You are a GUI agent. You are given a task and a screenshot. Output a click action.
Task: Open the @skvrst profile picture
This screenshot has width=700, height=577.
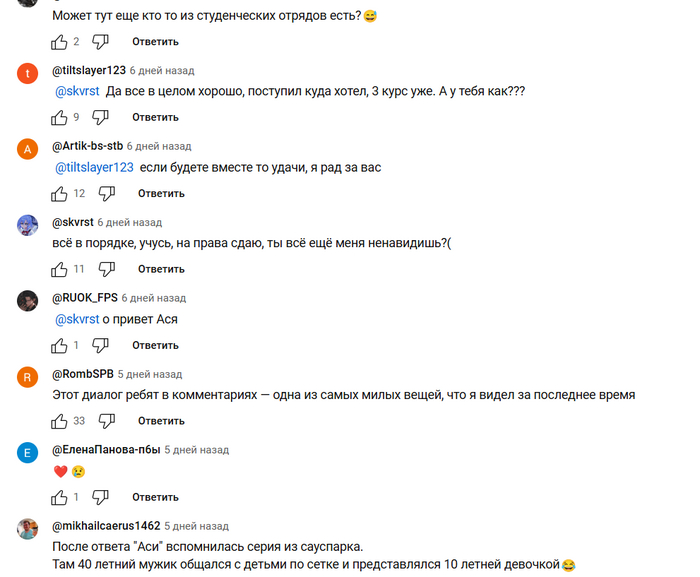[28, 225]
